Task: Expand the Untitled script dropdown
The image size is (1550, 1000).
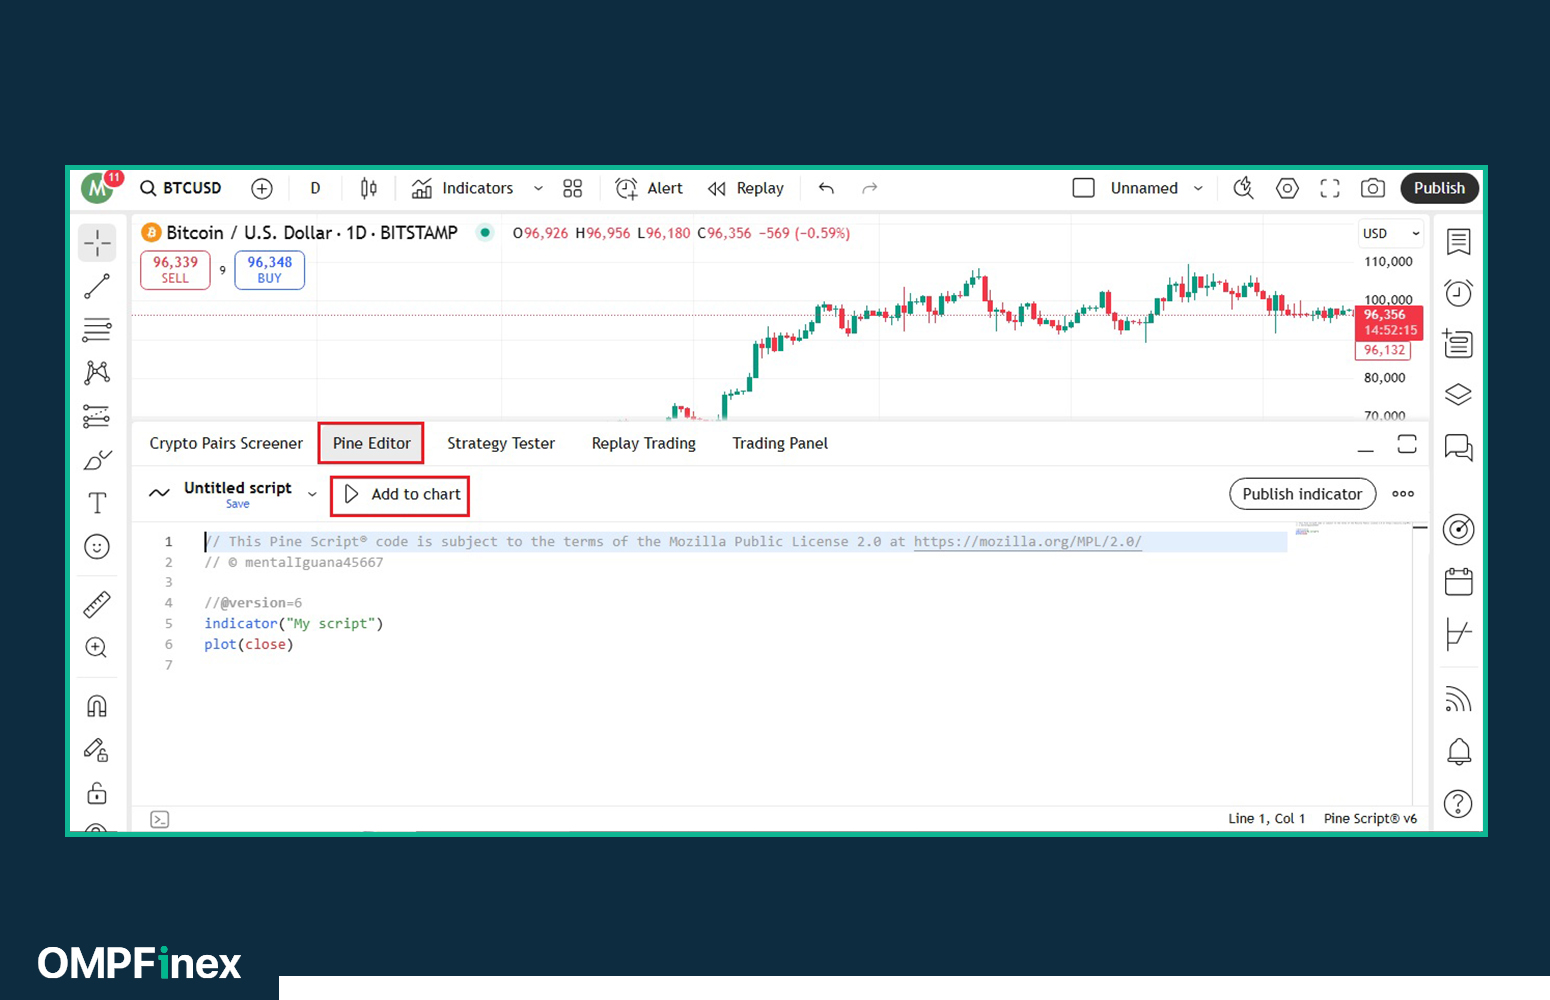Action: [312, 494]
